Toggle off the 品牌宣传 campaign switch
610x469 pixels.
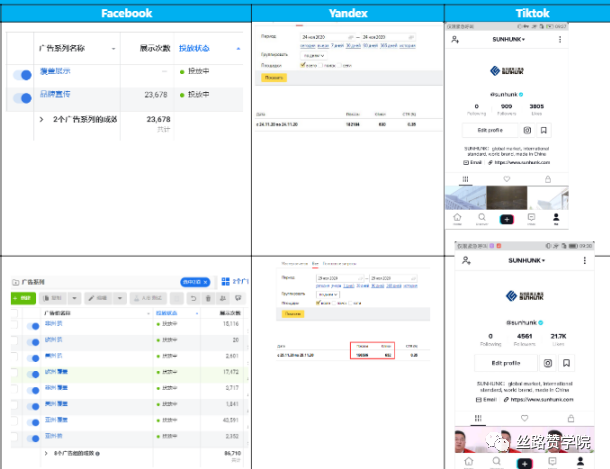22,97
